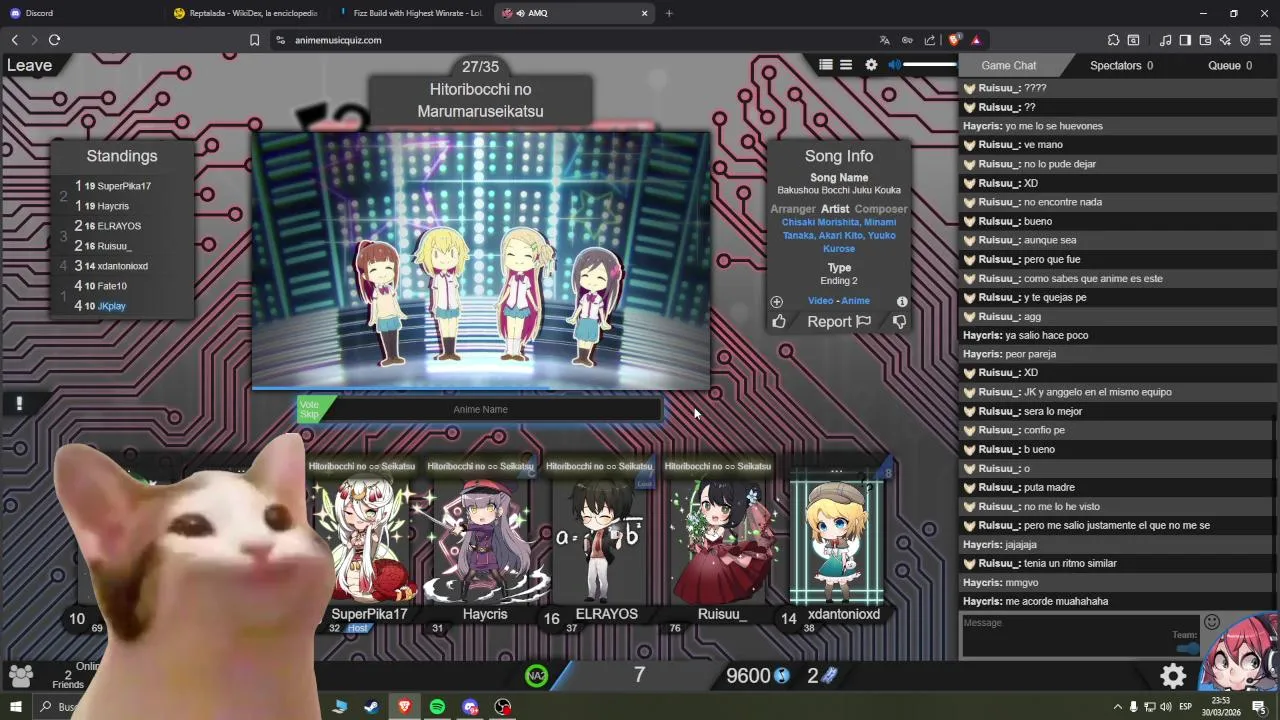The height and width of the screenshot is (720, 1280).
Task: Switch to Arranger credits tab
Action: pos(793,209)
